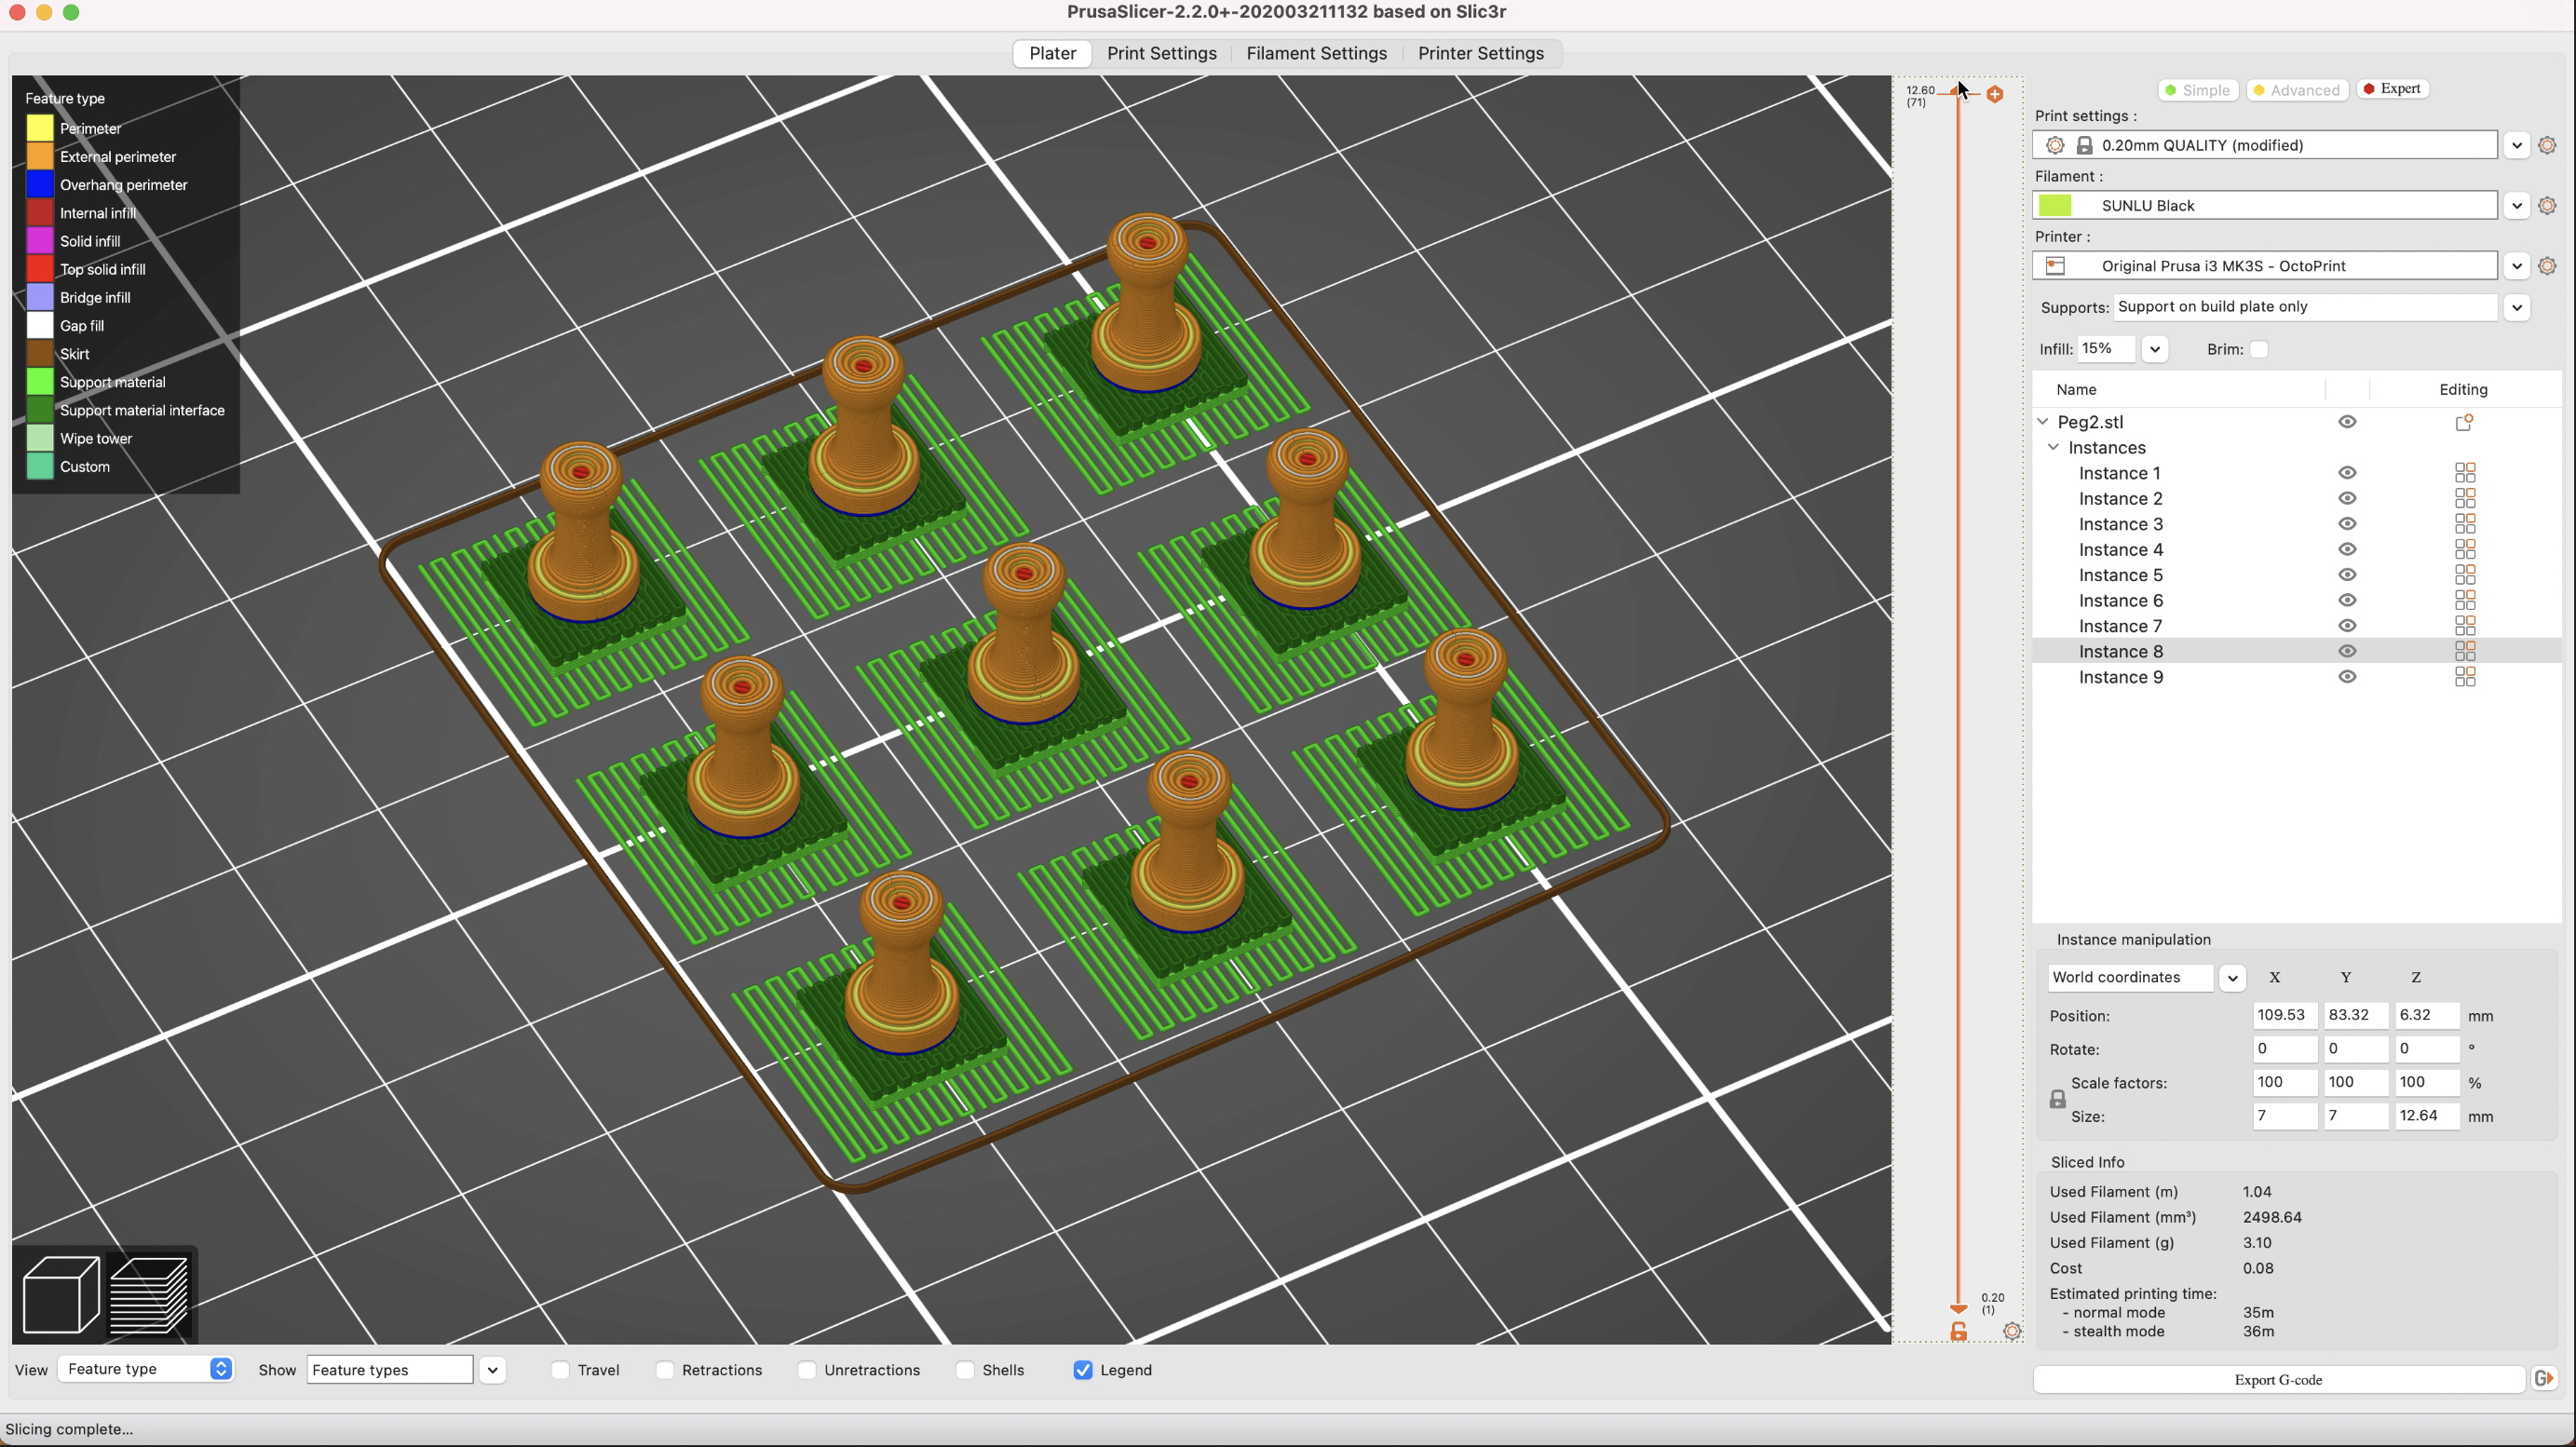Uncheck the Legend checkbox
The width and height of the screenshot is (2576, 1447).
1083,1370
